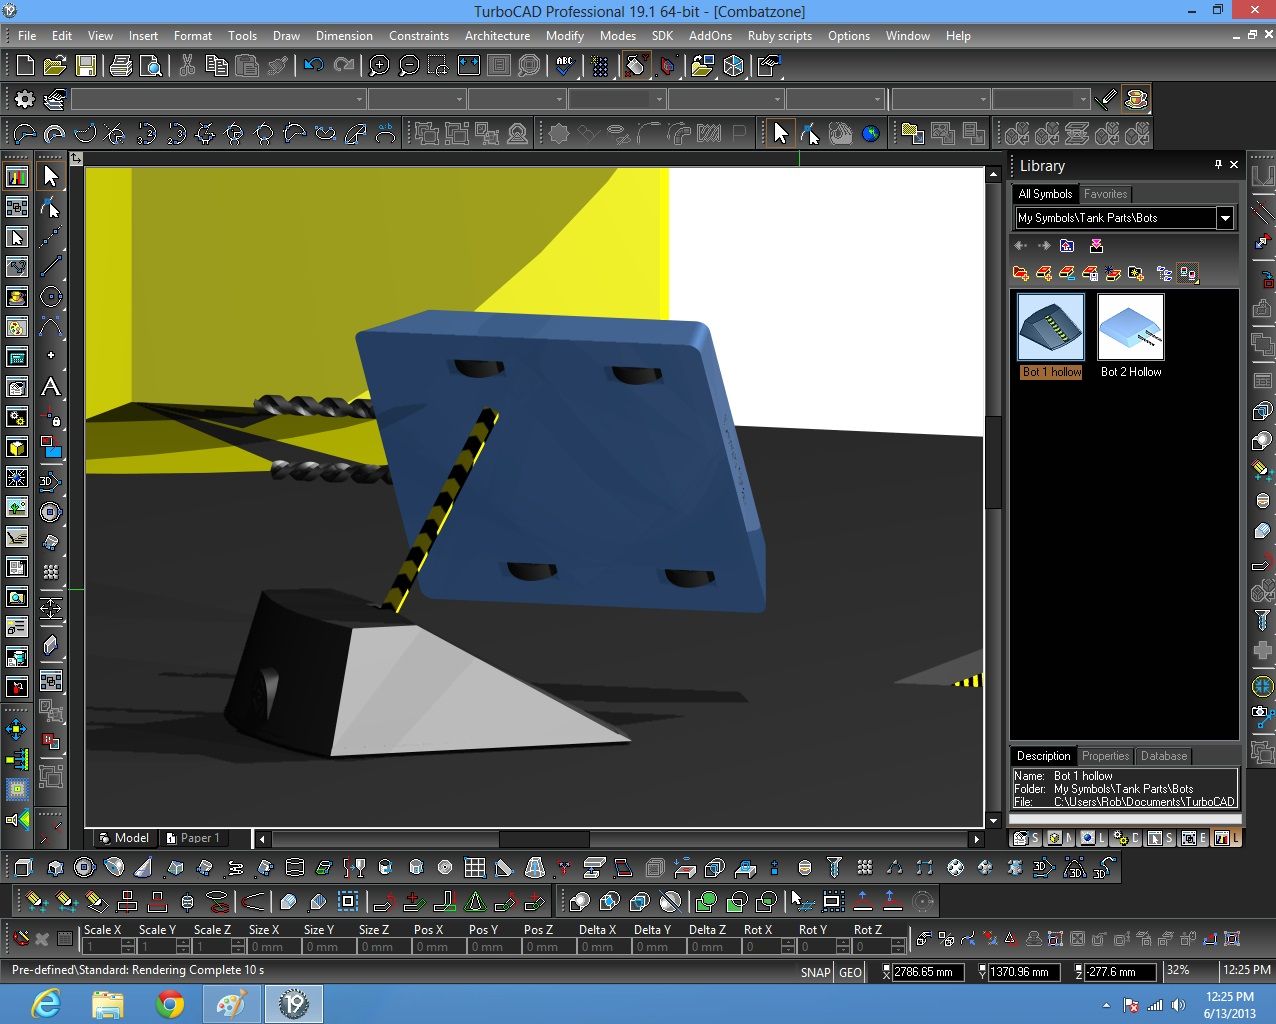Click the spell check ABC icon
The image size is (1276, 1024).
(565, 66)
